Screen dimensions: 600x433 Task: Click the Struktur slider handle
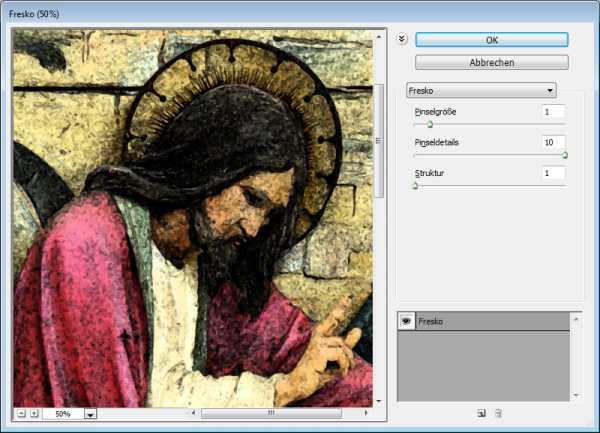pyautogui.click(x=415, y=186)
